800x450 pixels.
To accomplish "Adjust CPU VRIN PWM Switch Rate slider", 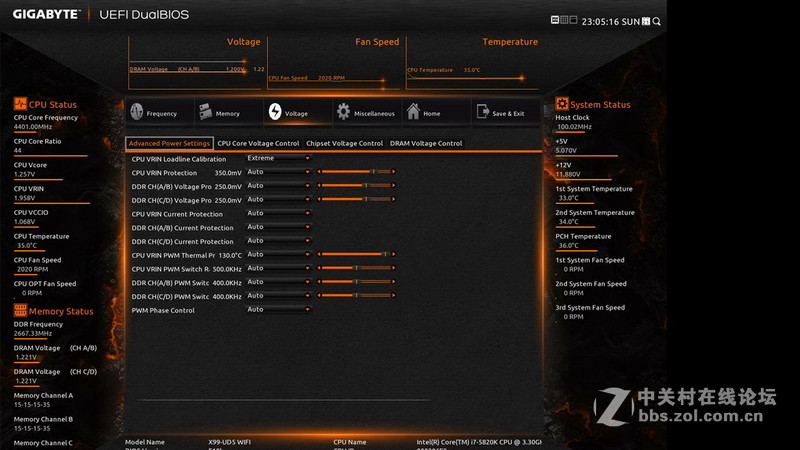I will pyautogui.click(x=356, y=268).
